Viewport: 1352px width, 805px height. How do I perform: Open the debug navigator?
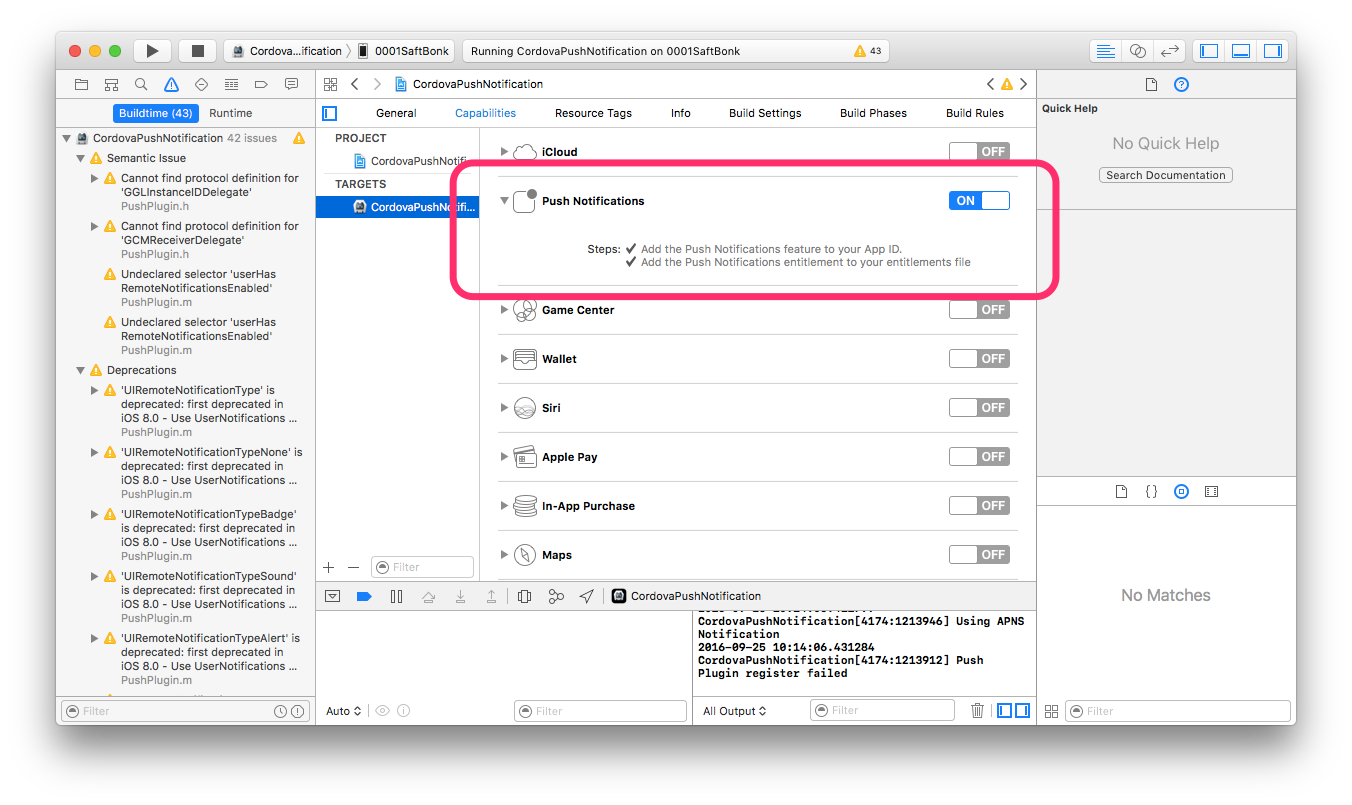click(x=231, y=84)
